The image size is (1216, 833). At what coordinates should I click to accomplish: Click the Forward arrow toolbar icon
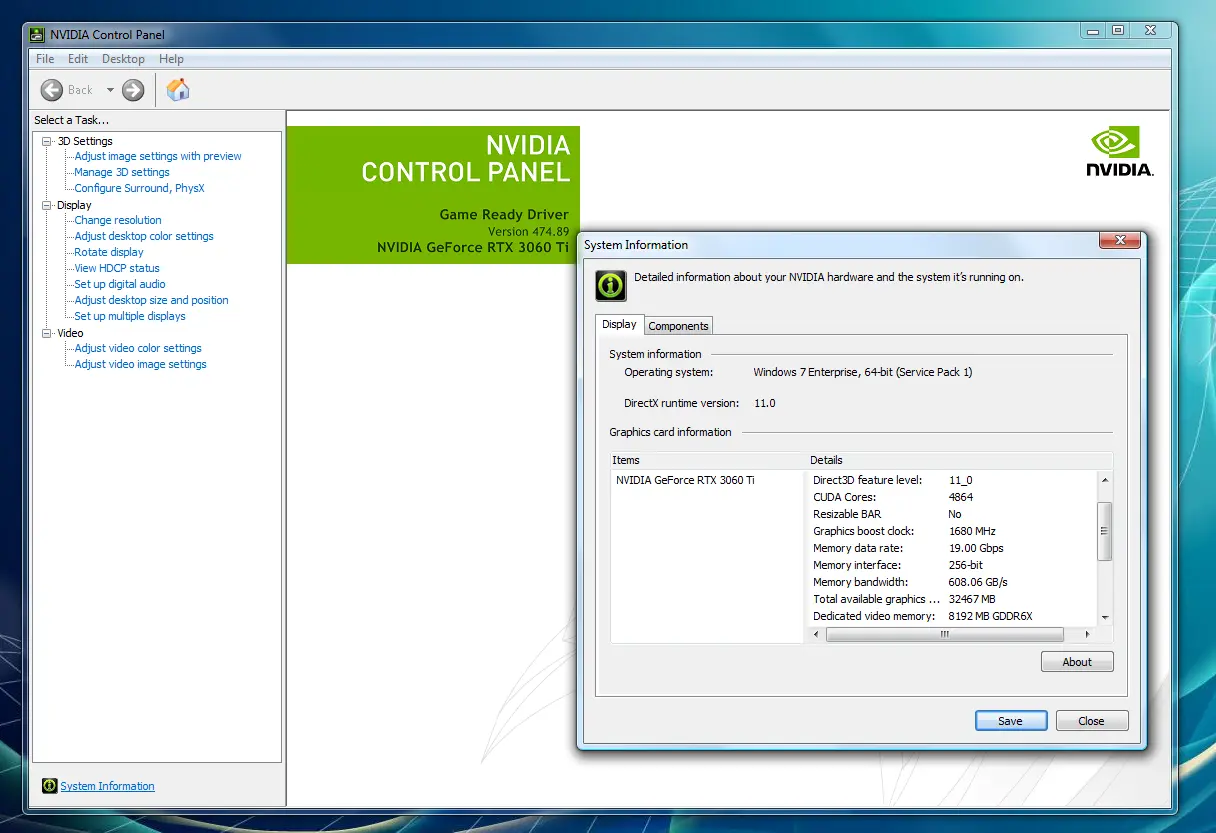click(x=133, y=90)
